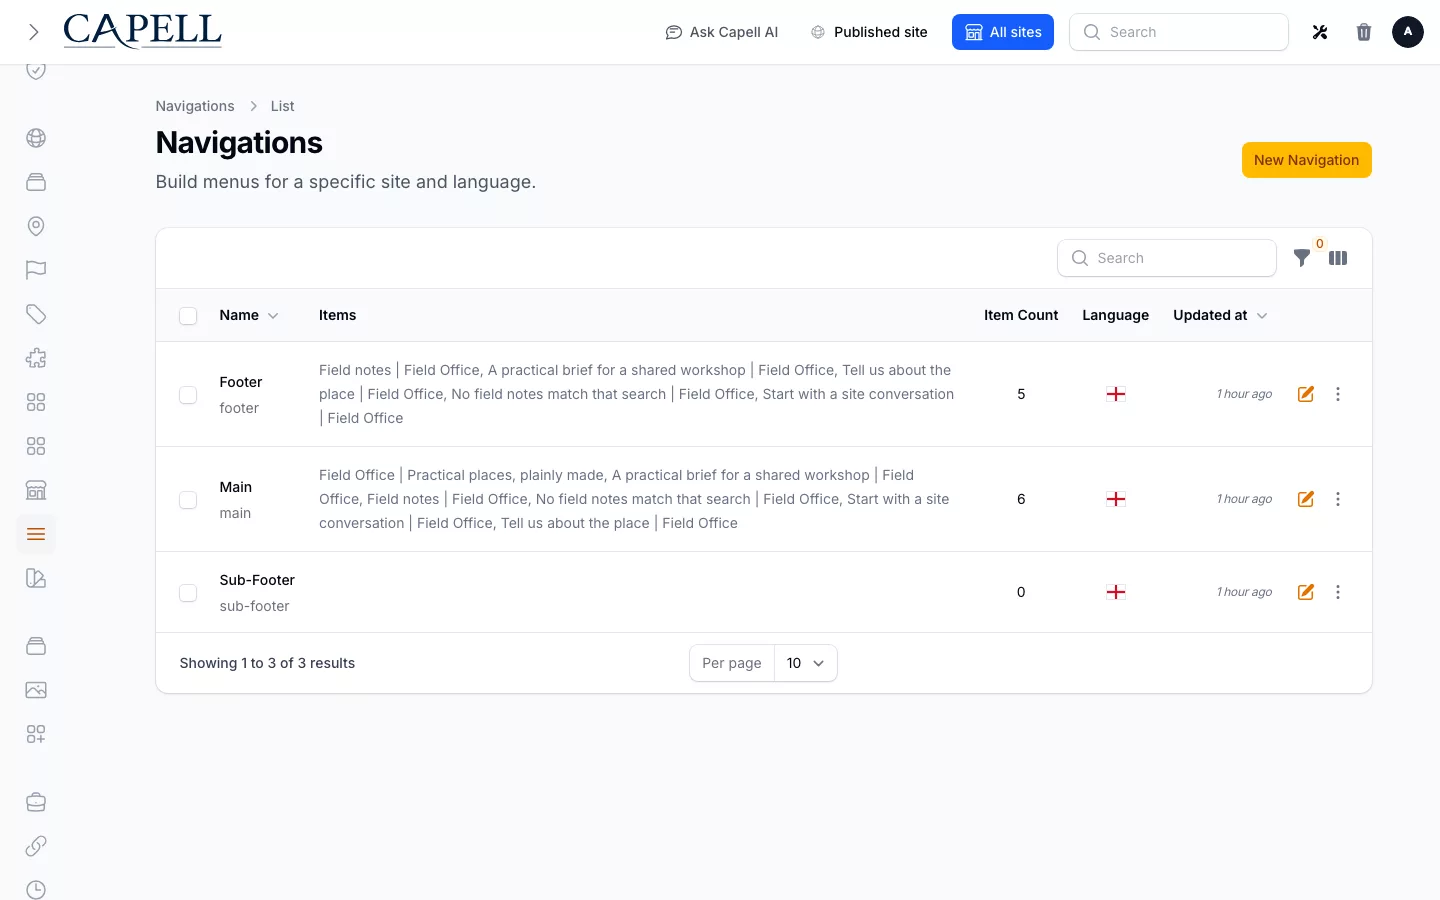
Task: Select the Item Count column header
Action: tap(1020, 315)
